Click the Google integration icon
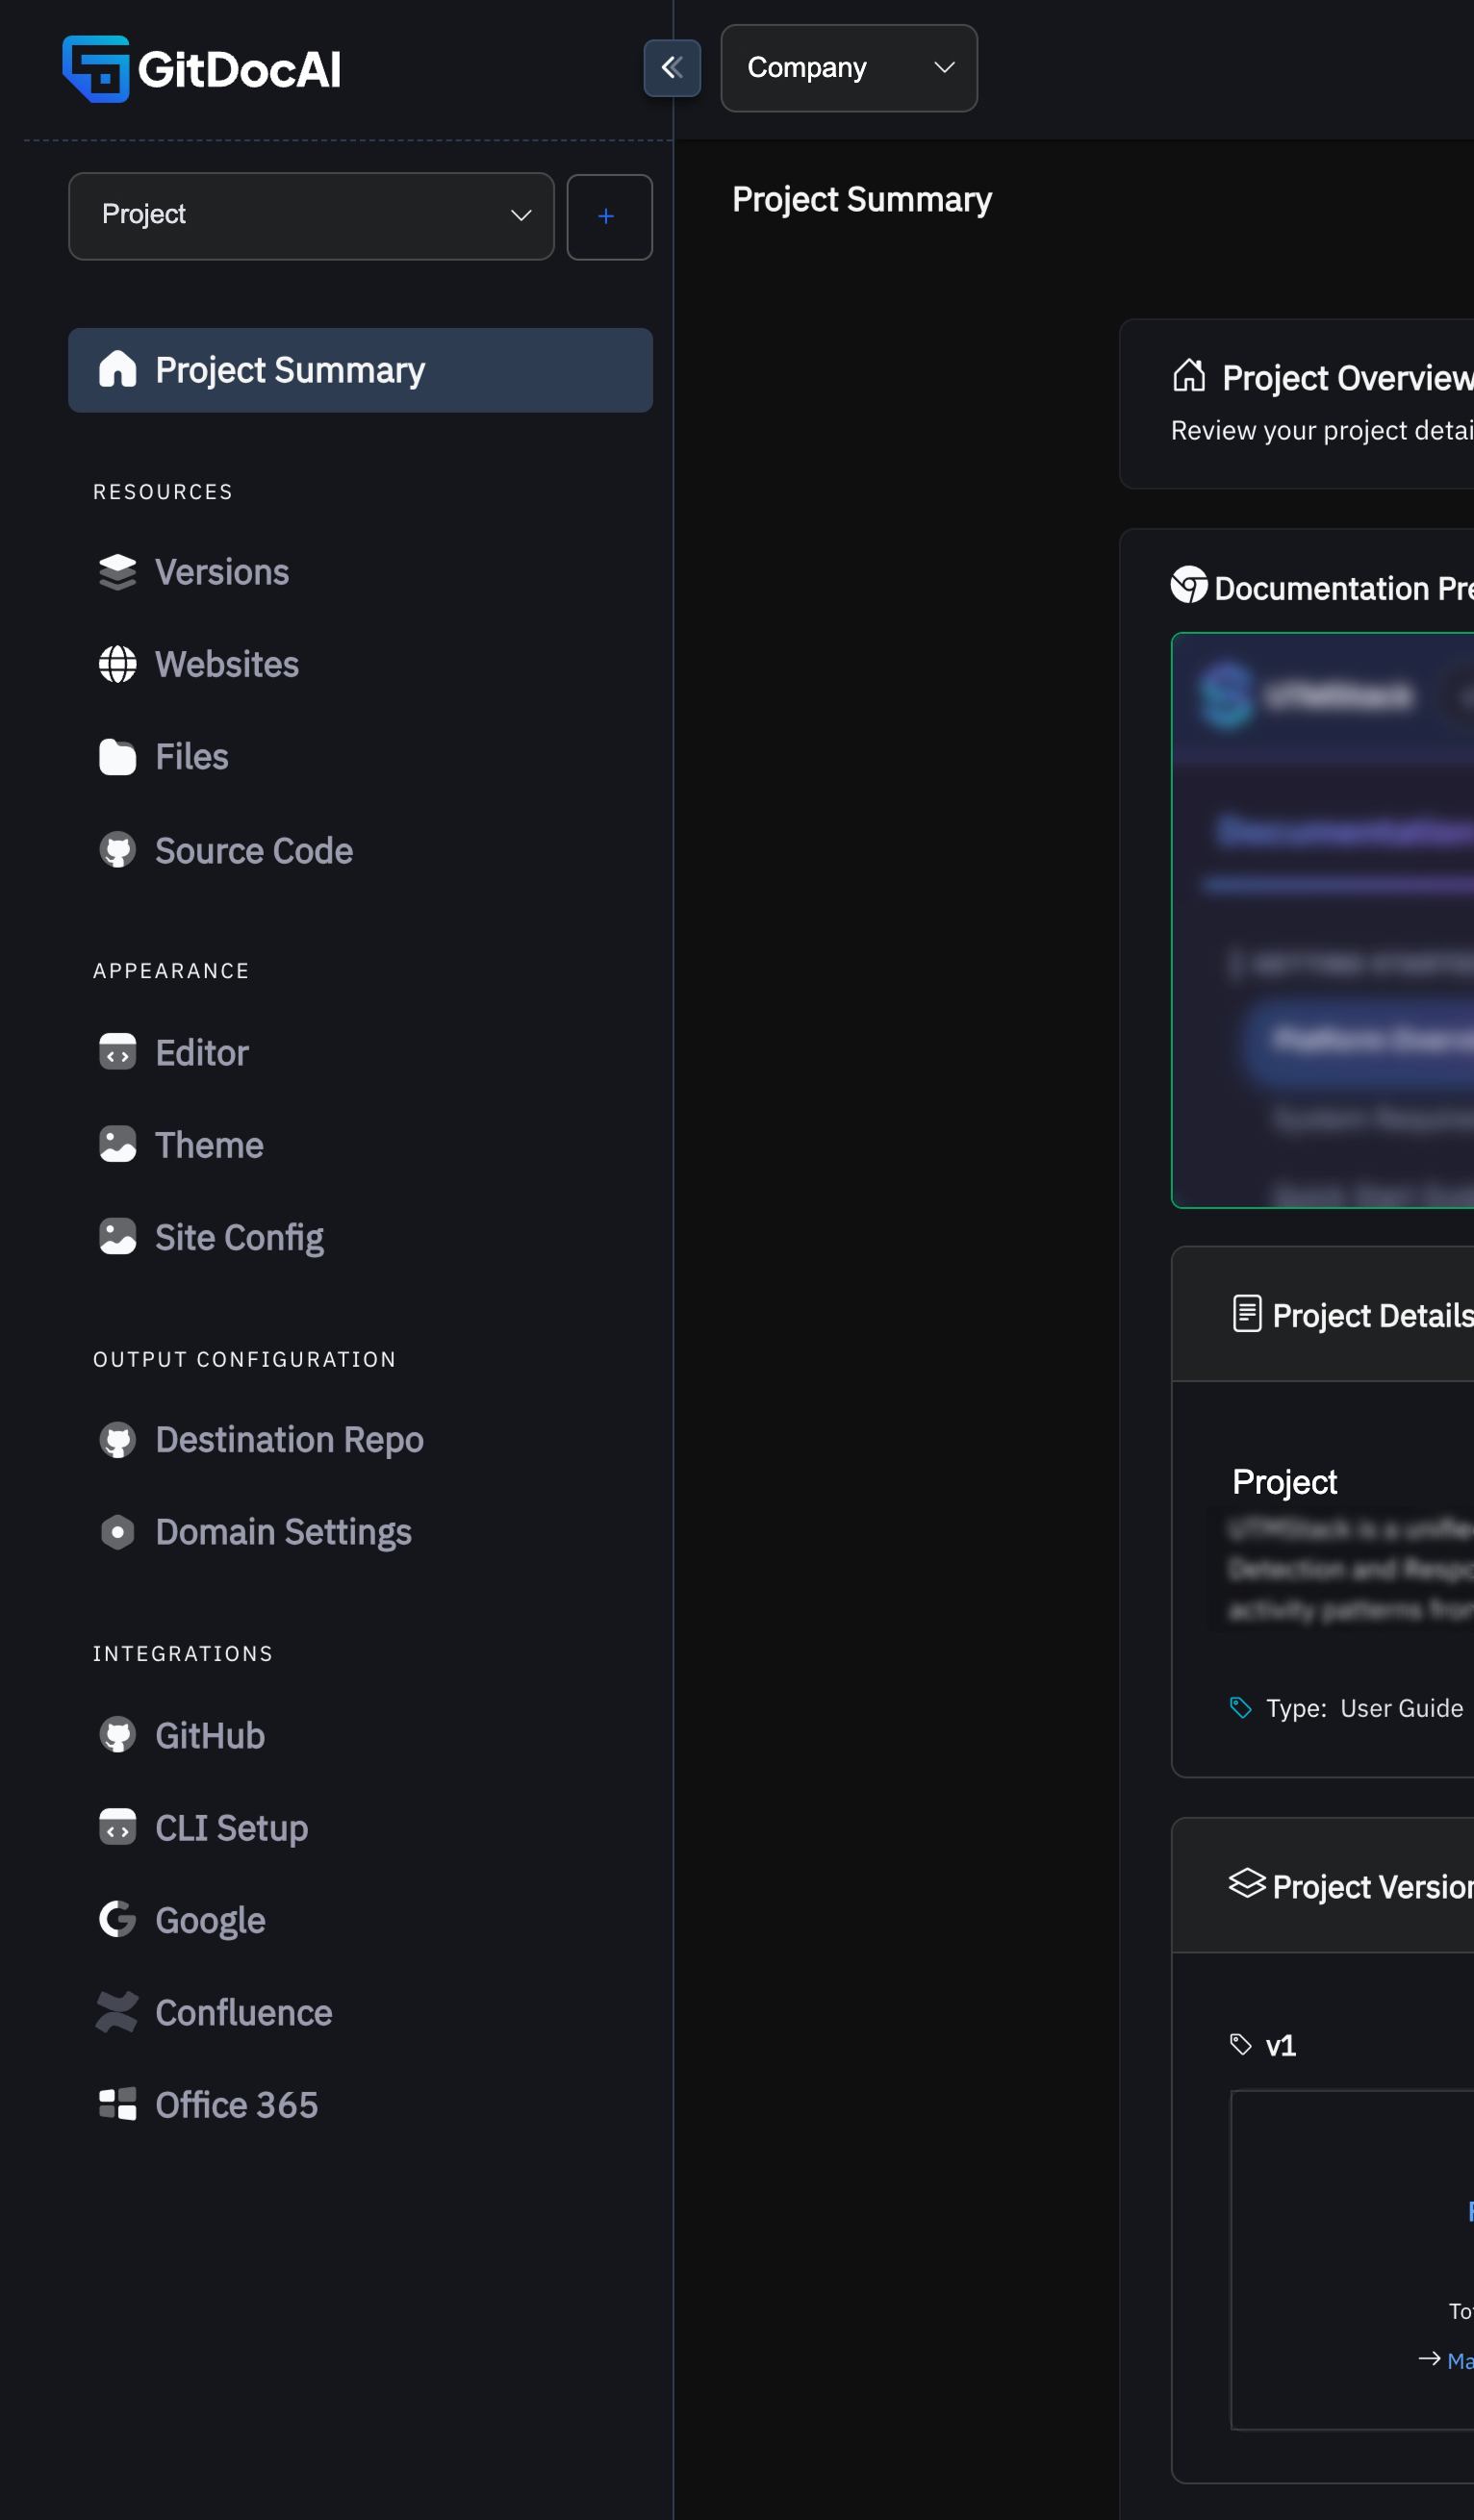Viewport: 1474px width, 2520px height. click(x=117, y=1919)
